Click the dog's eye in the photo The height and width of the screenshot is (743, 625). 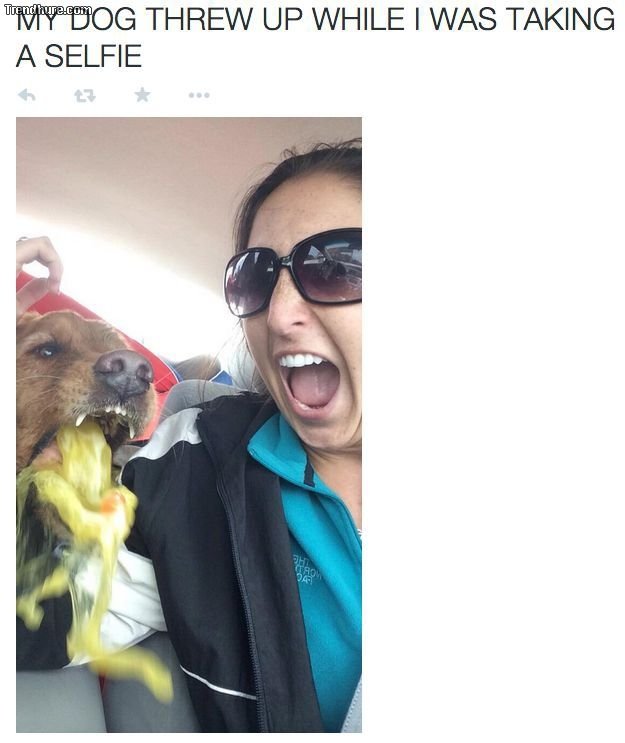tap(48, 351)
